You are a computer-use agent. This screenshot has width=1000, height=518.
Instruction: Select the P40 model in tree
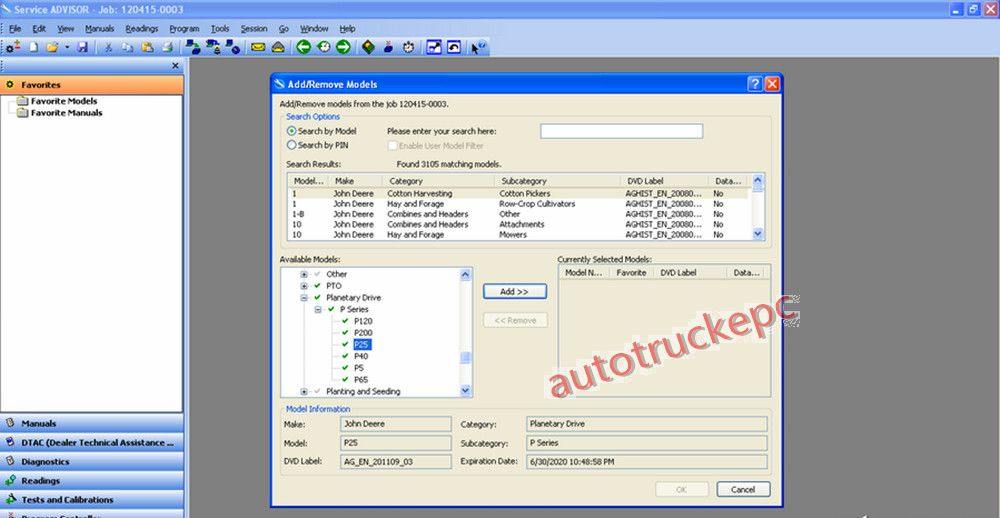tap(361, 357)
